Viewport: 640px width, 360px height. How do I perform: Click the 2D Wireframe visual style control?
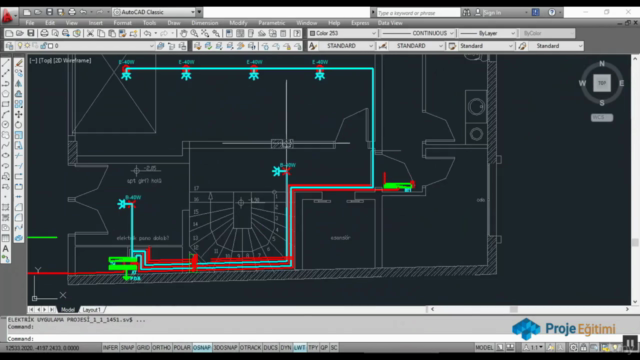click(x=73, y=60)
